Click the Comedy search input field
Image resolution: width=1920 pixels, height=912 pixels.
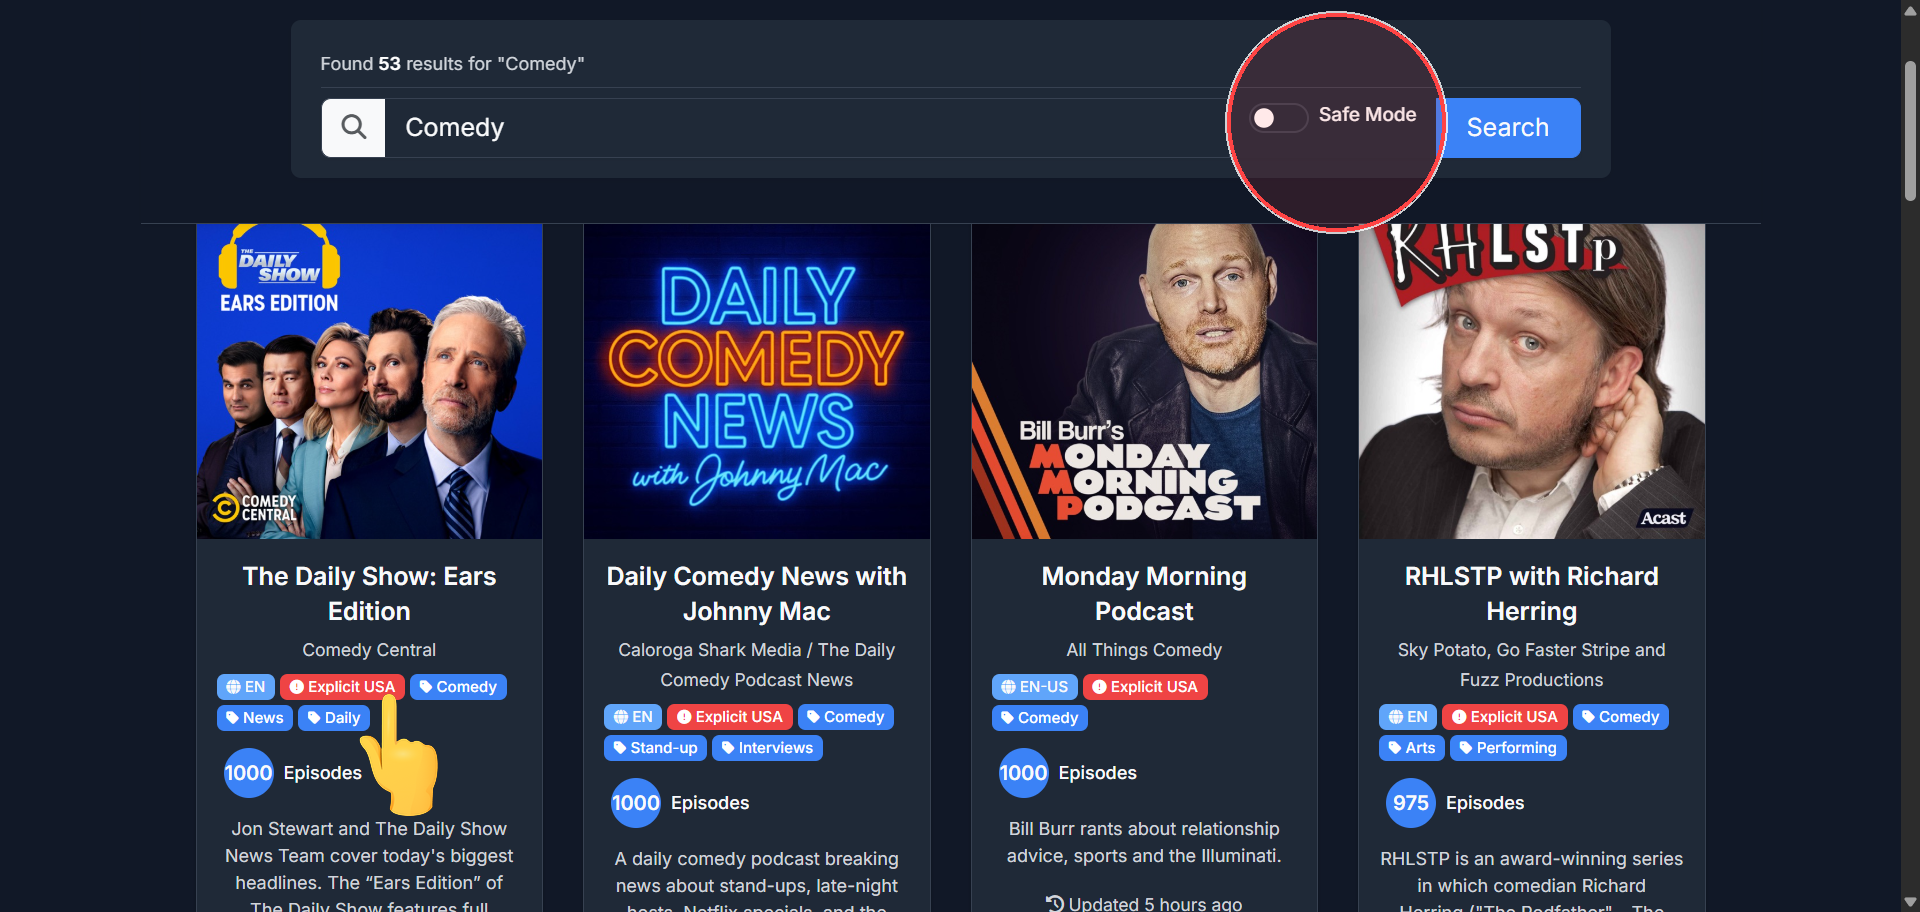click(x=800, y=127)
